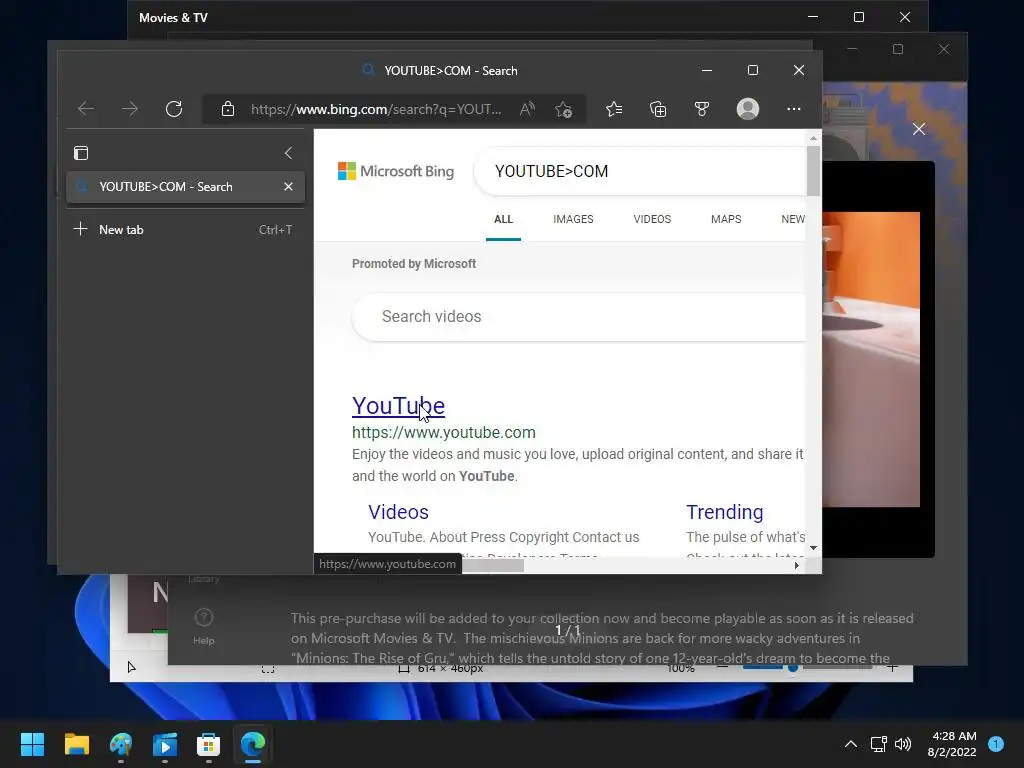Open File Explorer from taskbar
Viewport: 1024px width, 768px height.
76,744
